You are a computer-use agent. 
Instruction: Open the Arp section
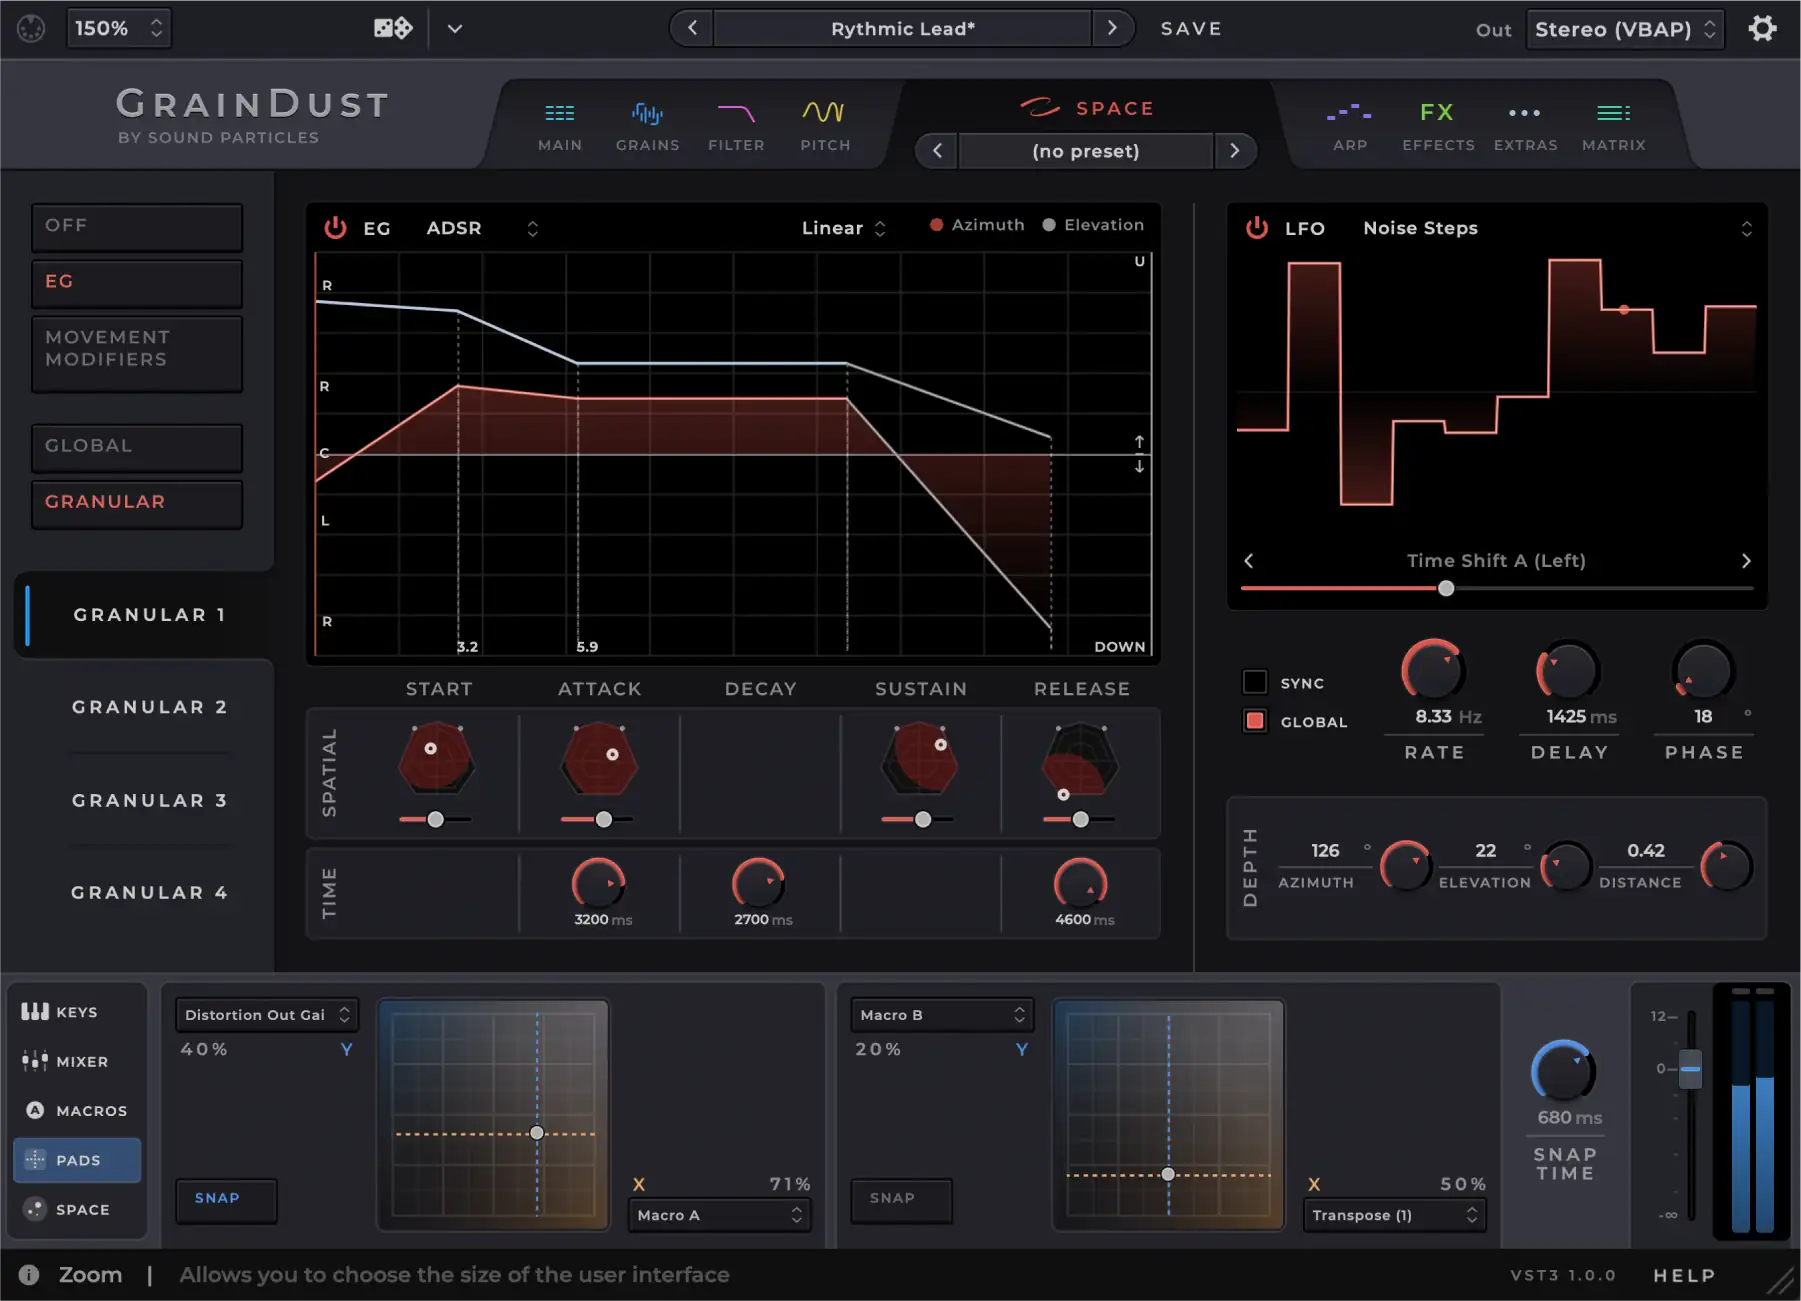coord(1349,124)
